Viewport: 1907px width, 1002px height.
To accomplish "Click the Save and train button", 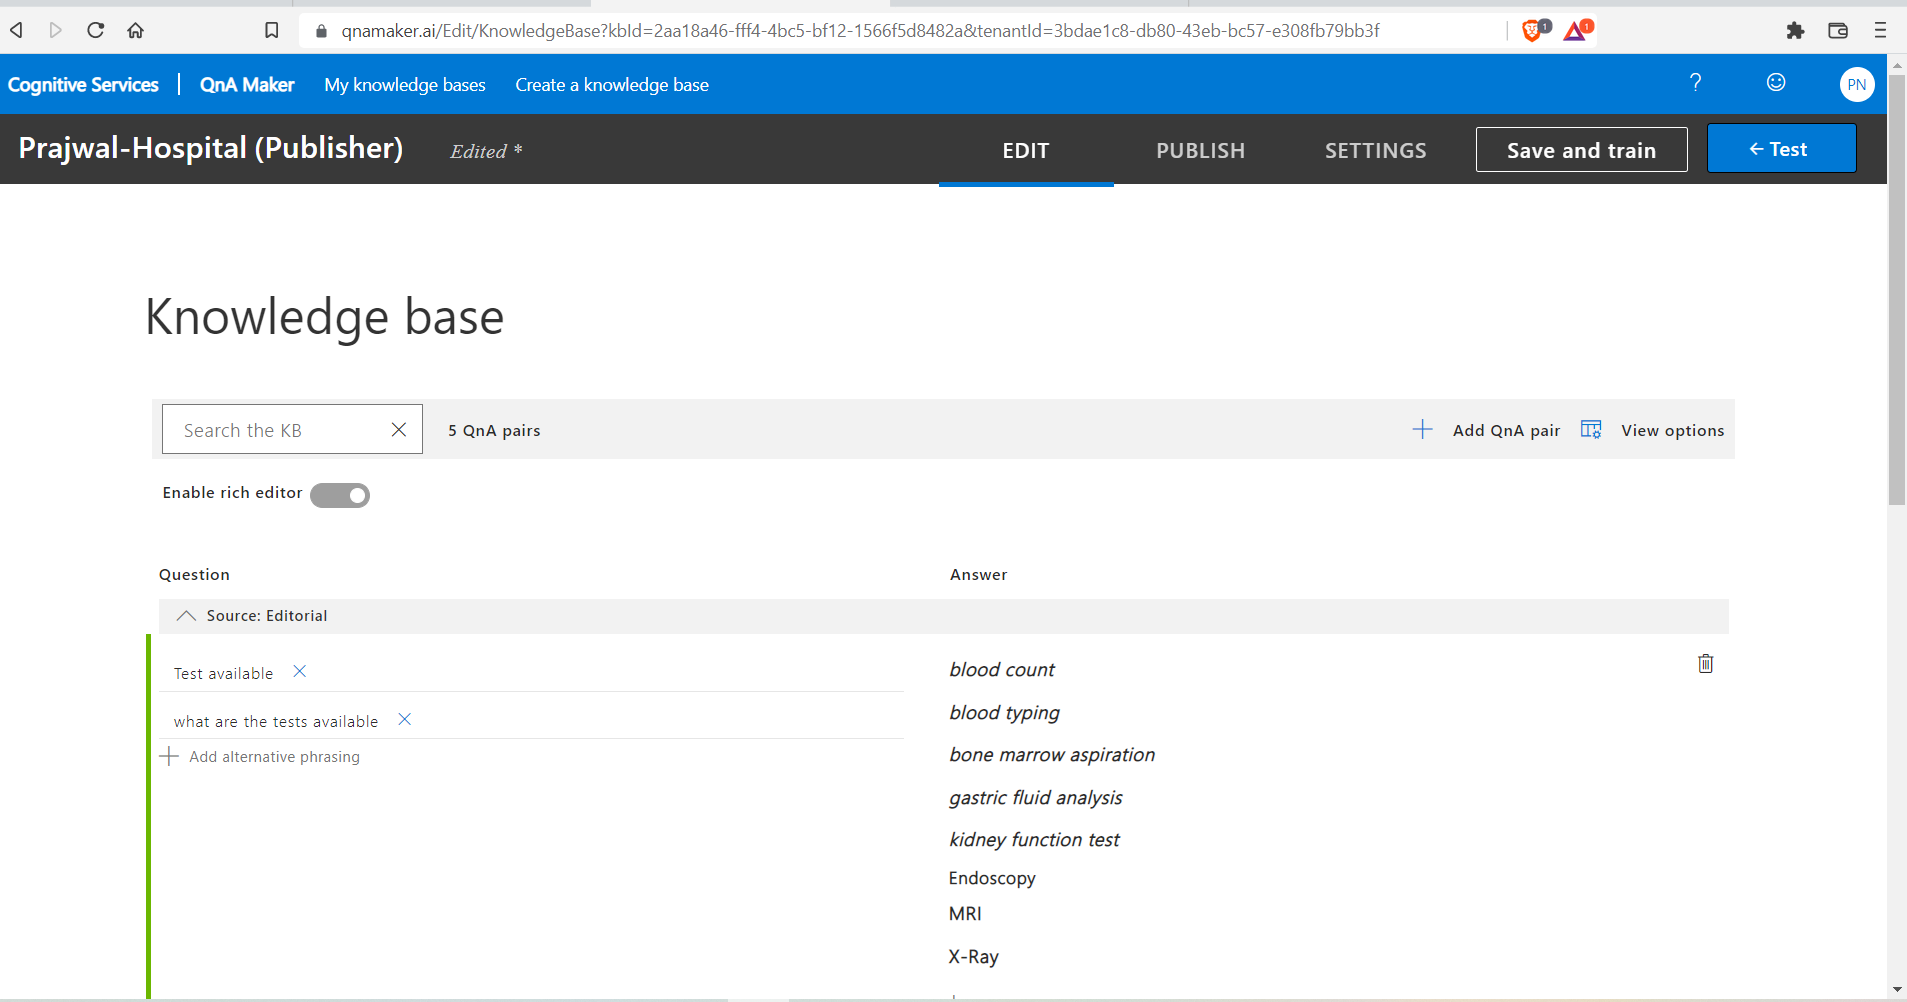I will [1580, 149].
